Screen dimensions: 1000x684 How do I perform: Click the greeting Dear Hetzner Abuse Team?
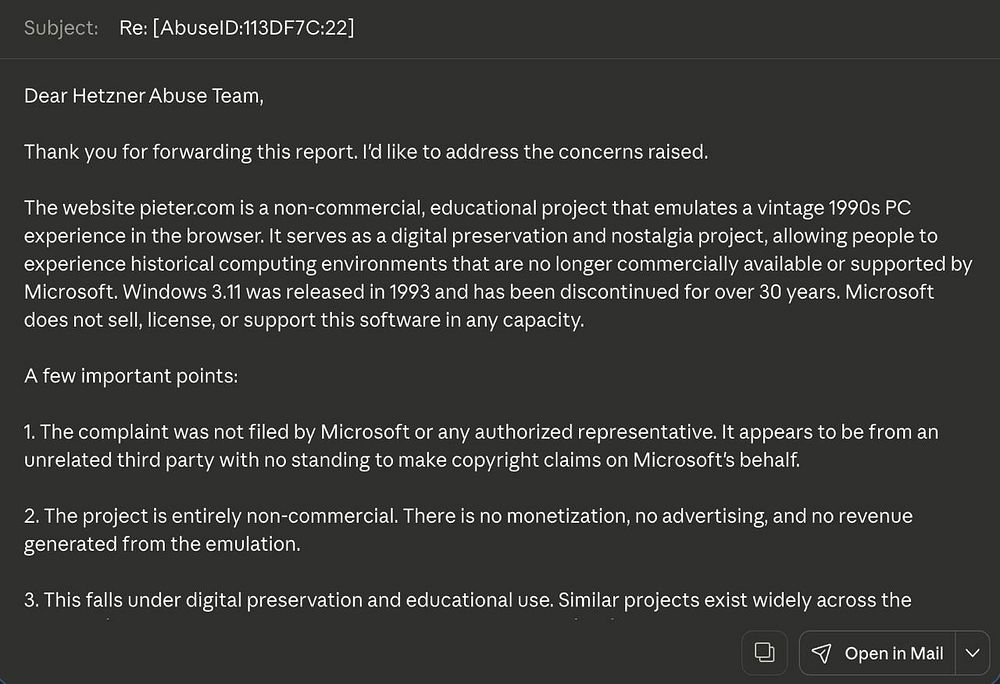tap(143, 96)
